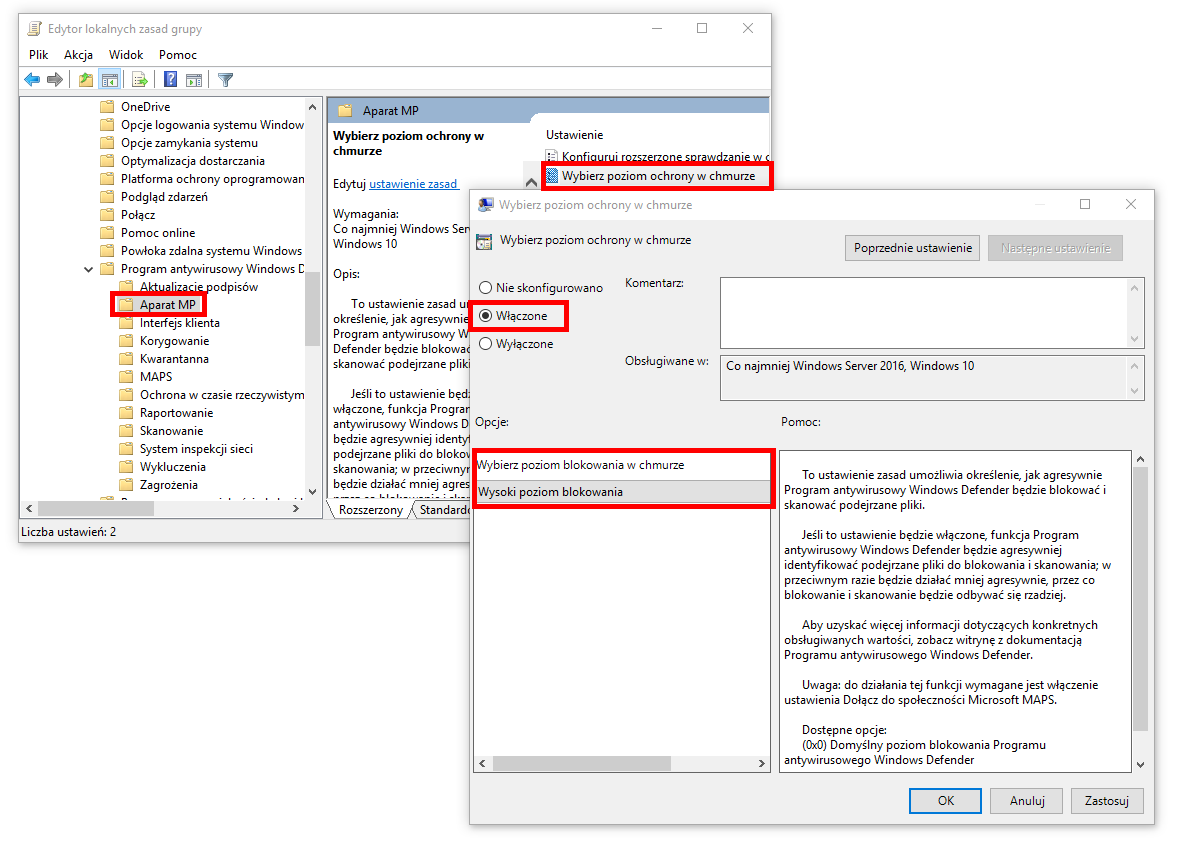Viewport: 1184px width, 848px height.
Task: Open the Akcja menu
Action: pyautogui.click(x=79, y=54)
